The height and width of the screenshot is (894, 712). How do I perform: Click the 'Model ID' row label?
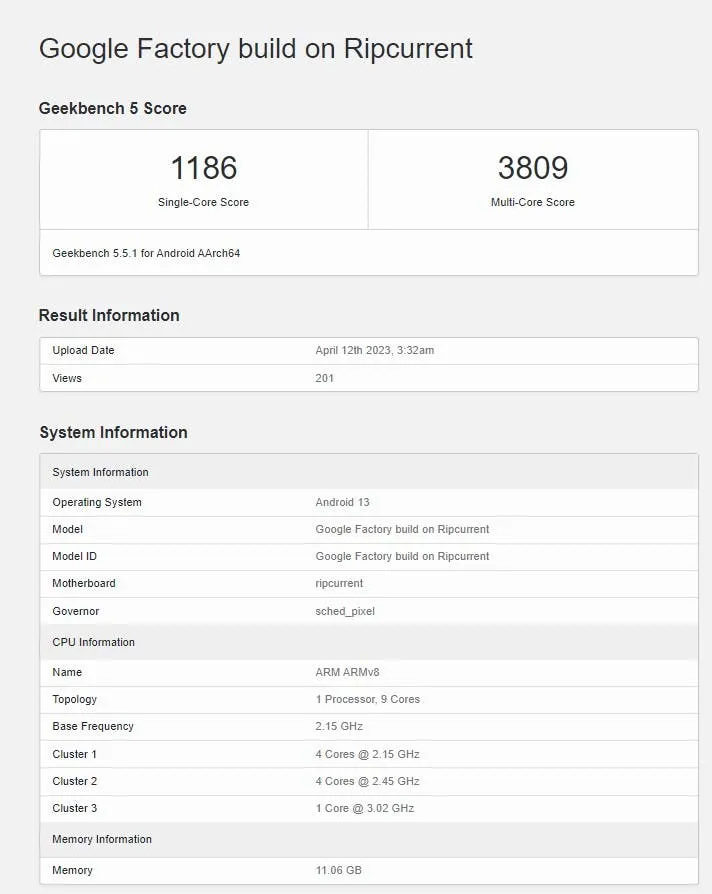pyautogui.click(x=75, y=556)
